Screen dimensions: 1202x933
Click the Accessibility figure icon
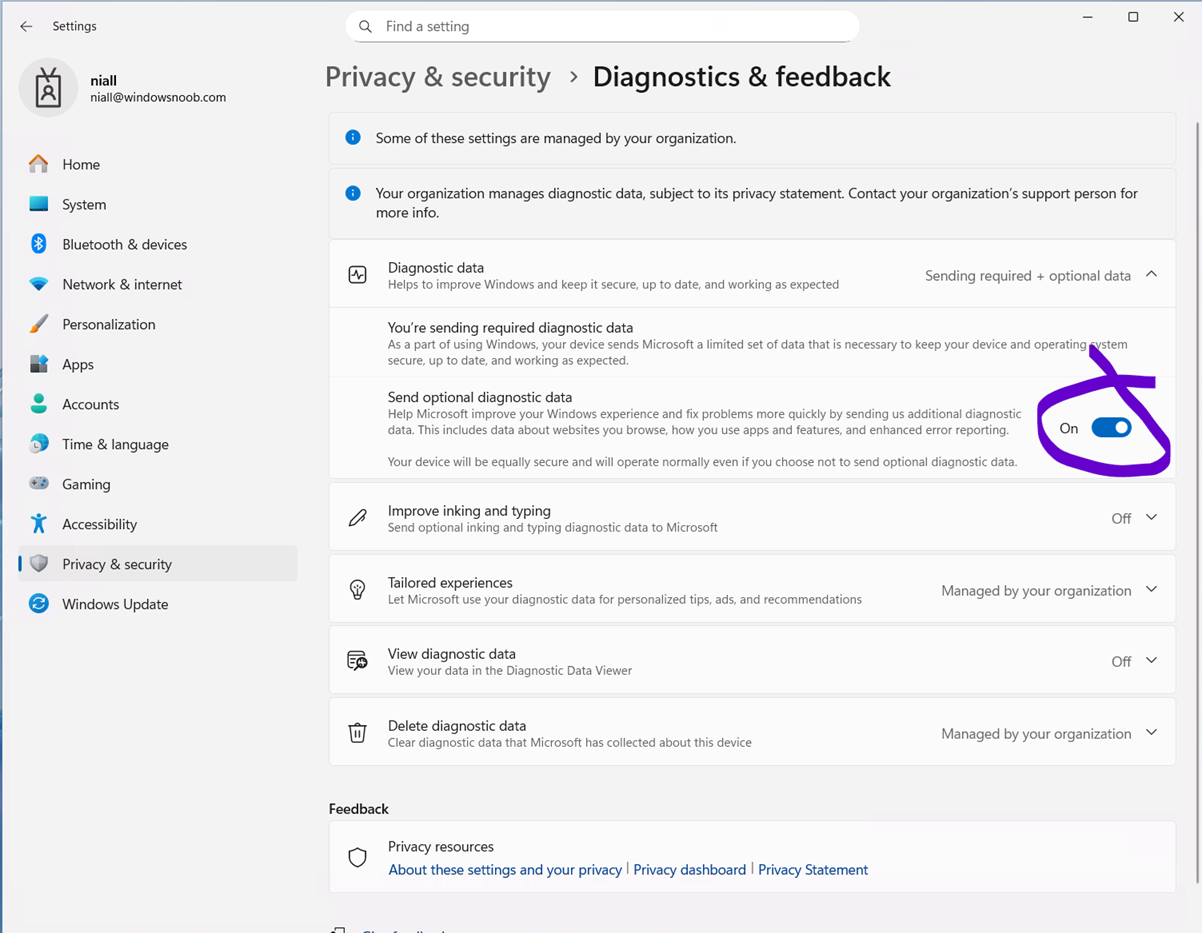pyautogui.click(x=39, y=524)
